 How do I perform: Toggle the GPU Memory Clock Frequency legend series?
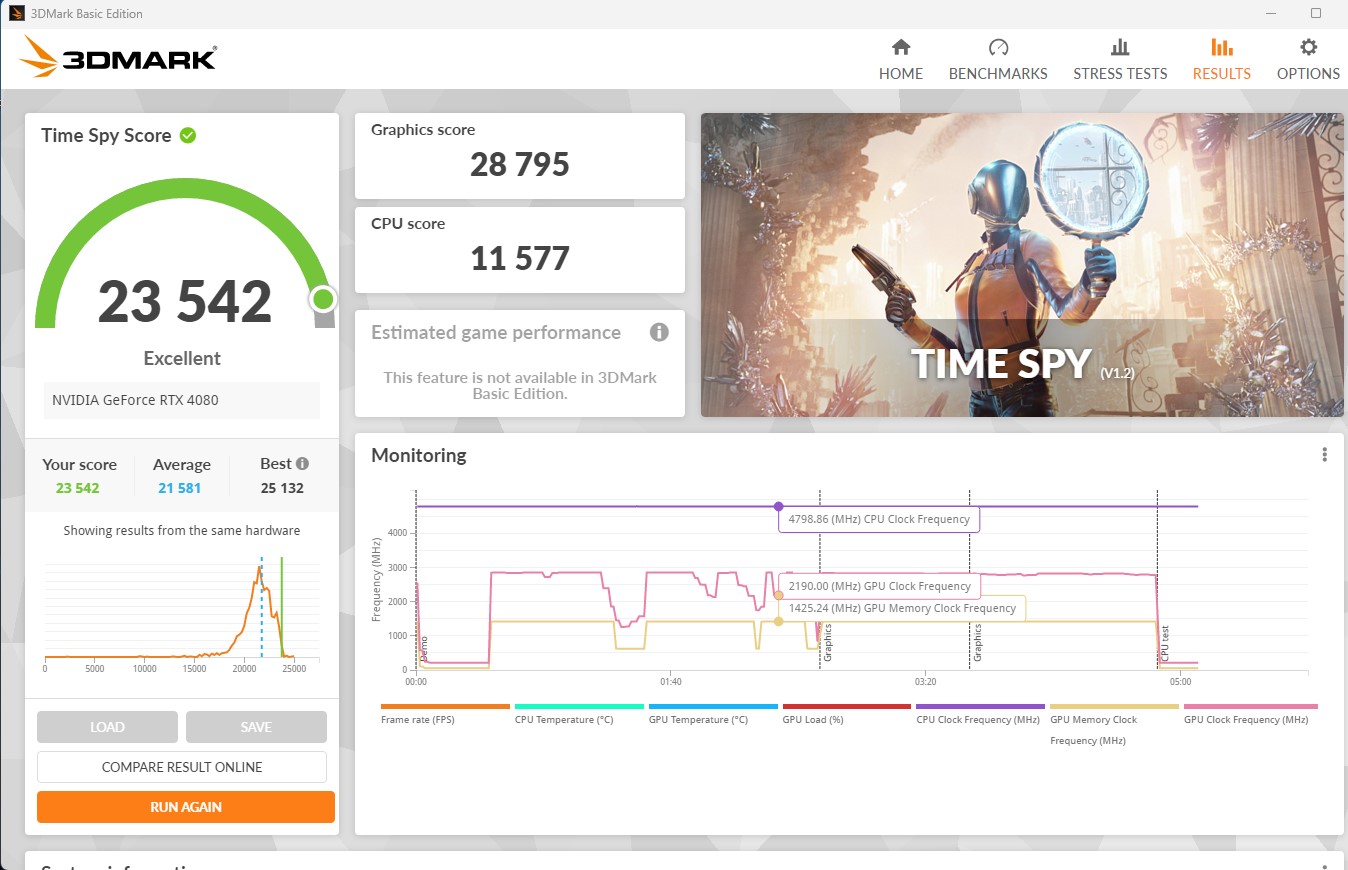tap(1115, 724)
